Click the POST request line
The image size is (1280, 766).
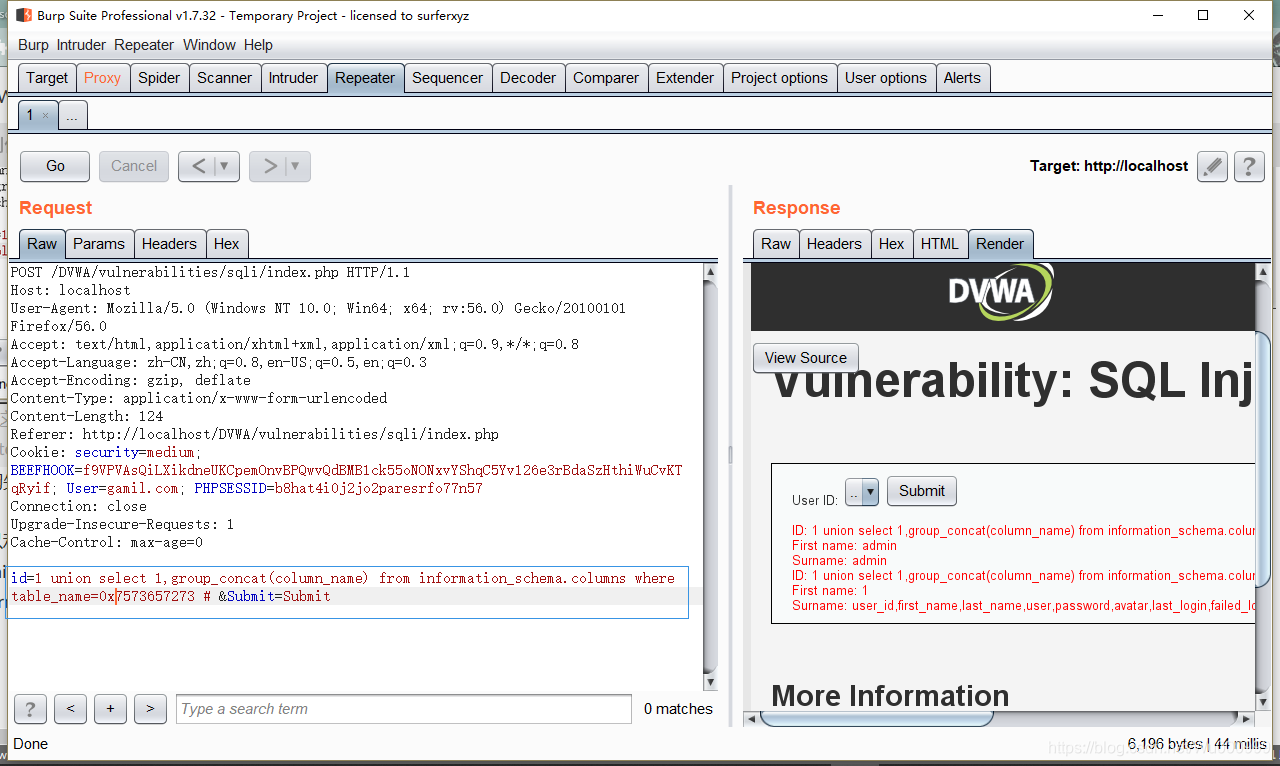point(210,272)
